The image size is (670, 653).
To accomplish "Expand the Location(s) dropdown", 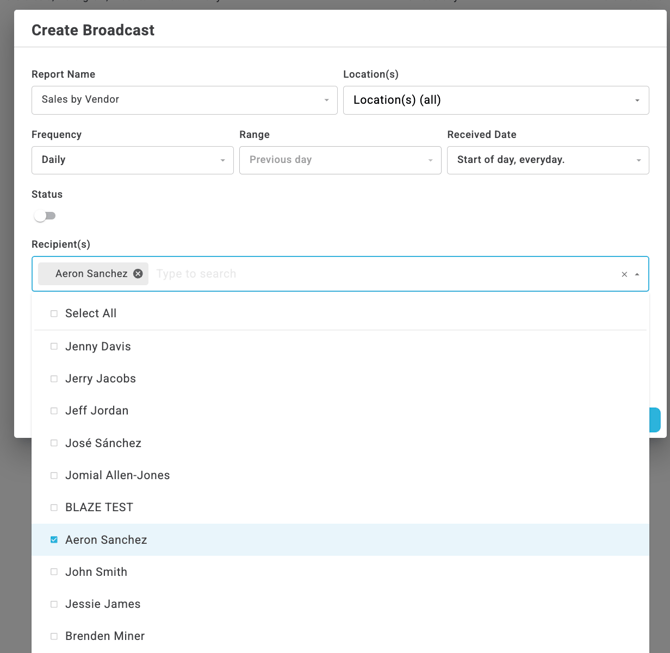I will click(495, 100).
